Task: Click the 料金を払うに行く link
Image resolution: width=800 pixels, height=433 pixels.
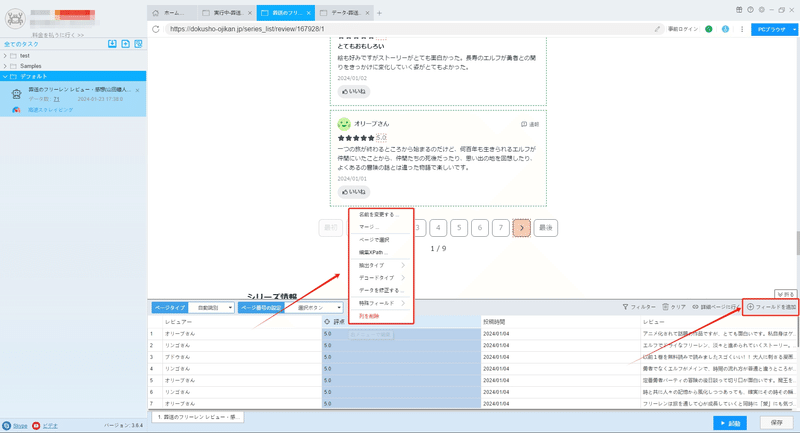Action: click(58, 35)
